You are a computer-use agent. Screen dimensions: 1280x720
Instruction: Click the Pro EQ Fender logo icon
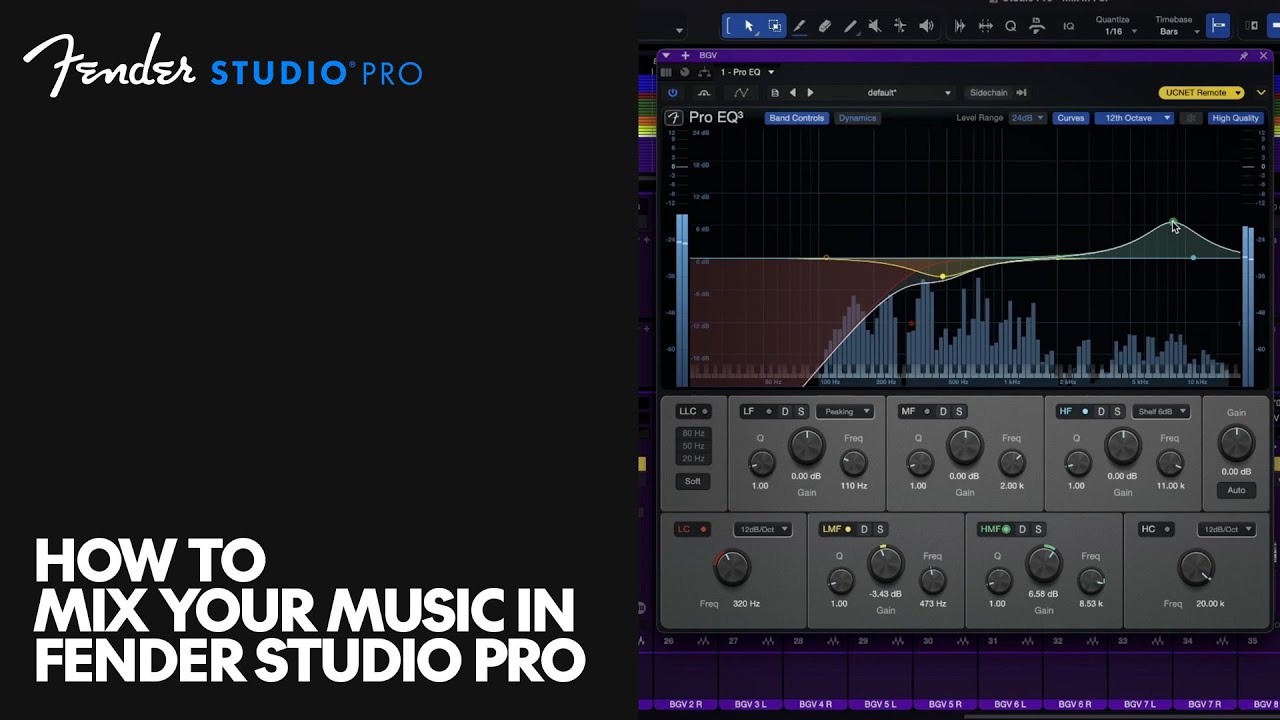[674, 118]
